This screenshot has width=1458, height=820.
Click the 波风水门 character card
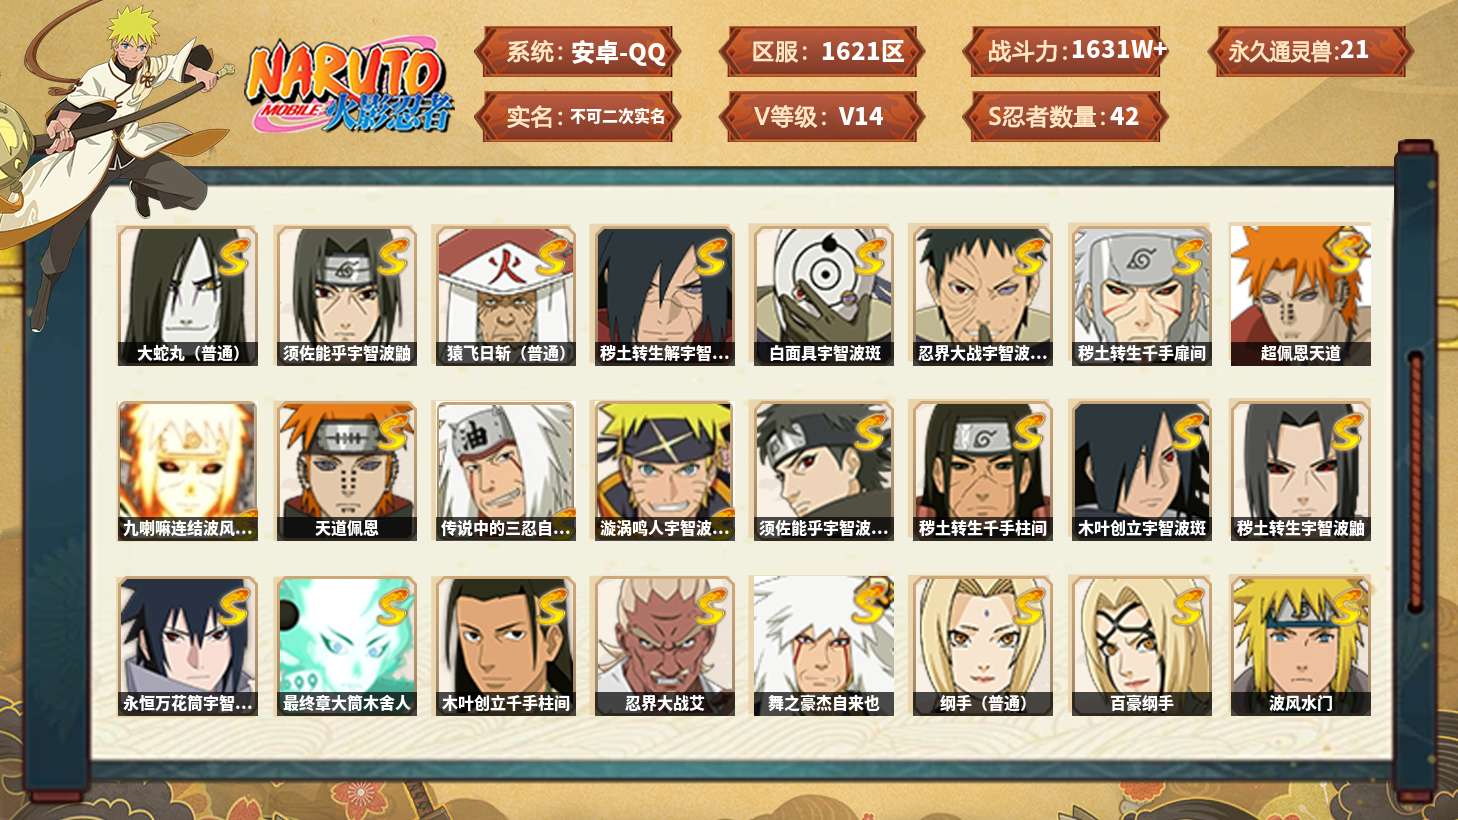tap(1300, 646)
